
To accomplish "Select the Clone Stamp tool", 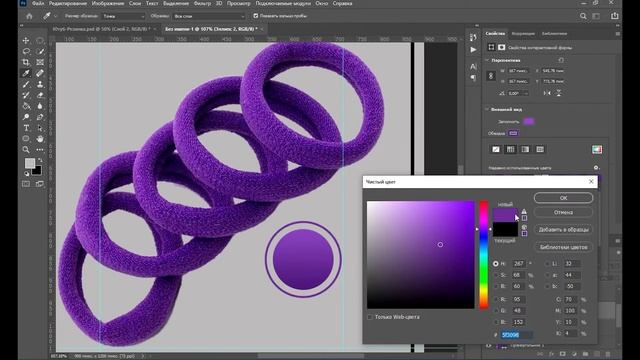I will click(x=40, y=84).
